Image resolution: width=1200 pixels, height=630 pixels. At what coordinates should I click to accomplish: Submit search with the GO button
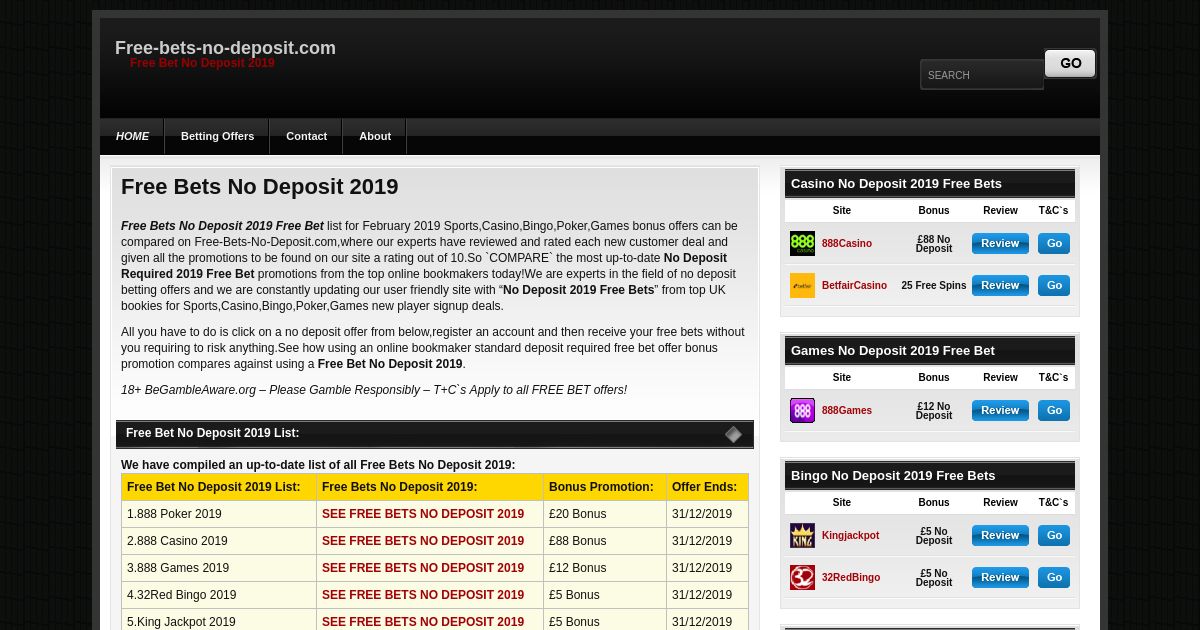(1070, 63)
